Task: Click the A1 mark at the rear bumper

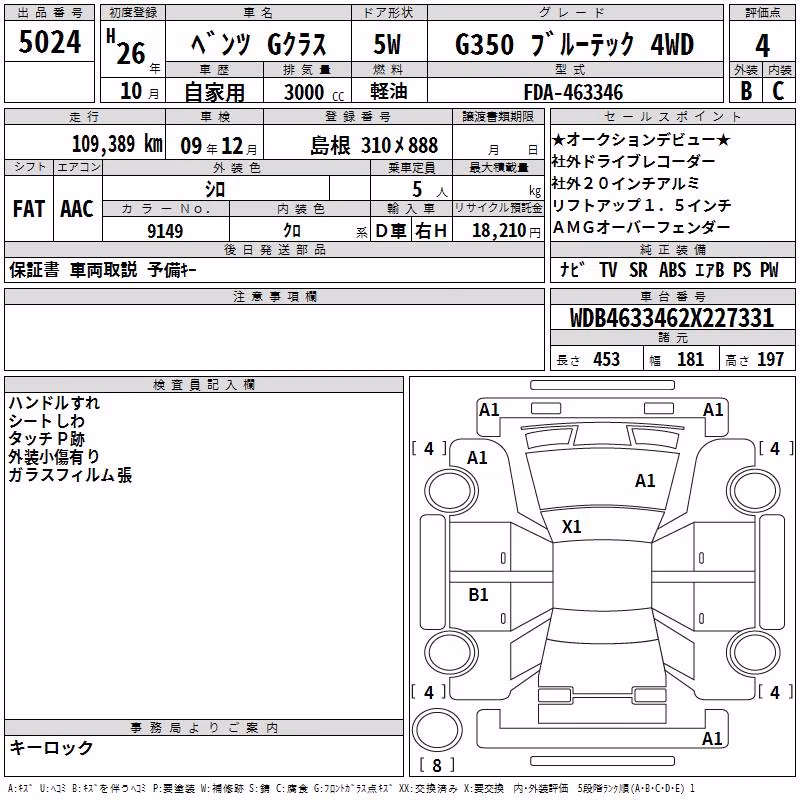Action: coord(712,738)
